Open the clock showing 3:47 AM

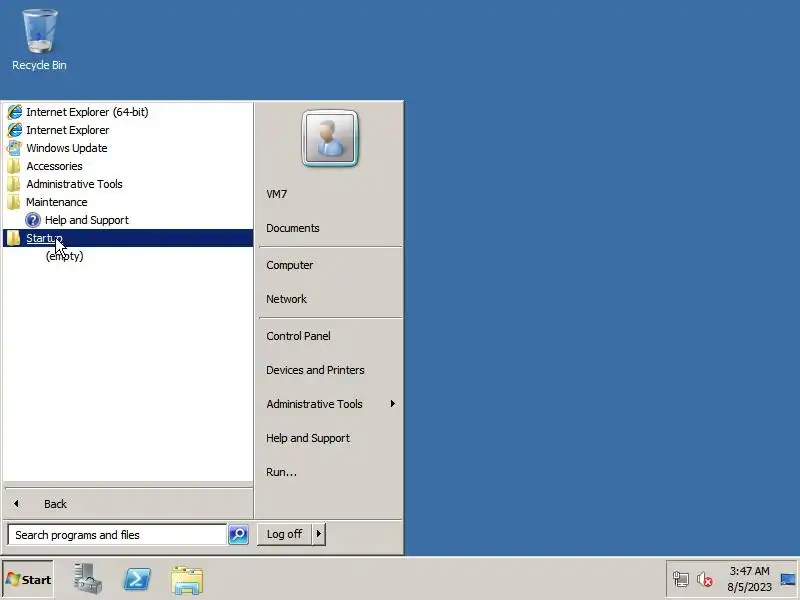pos(749,579)
